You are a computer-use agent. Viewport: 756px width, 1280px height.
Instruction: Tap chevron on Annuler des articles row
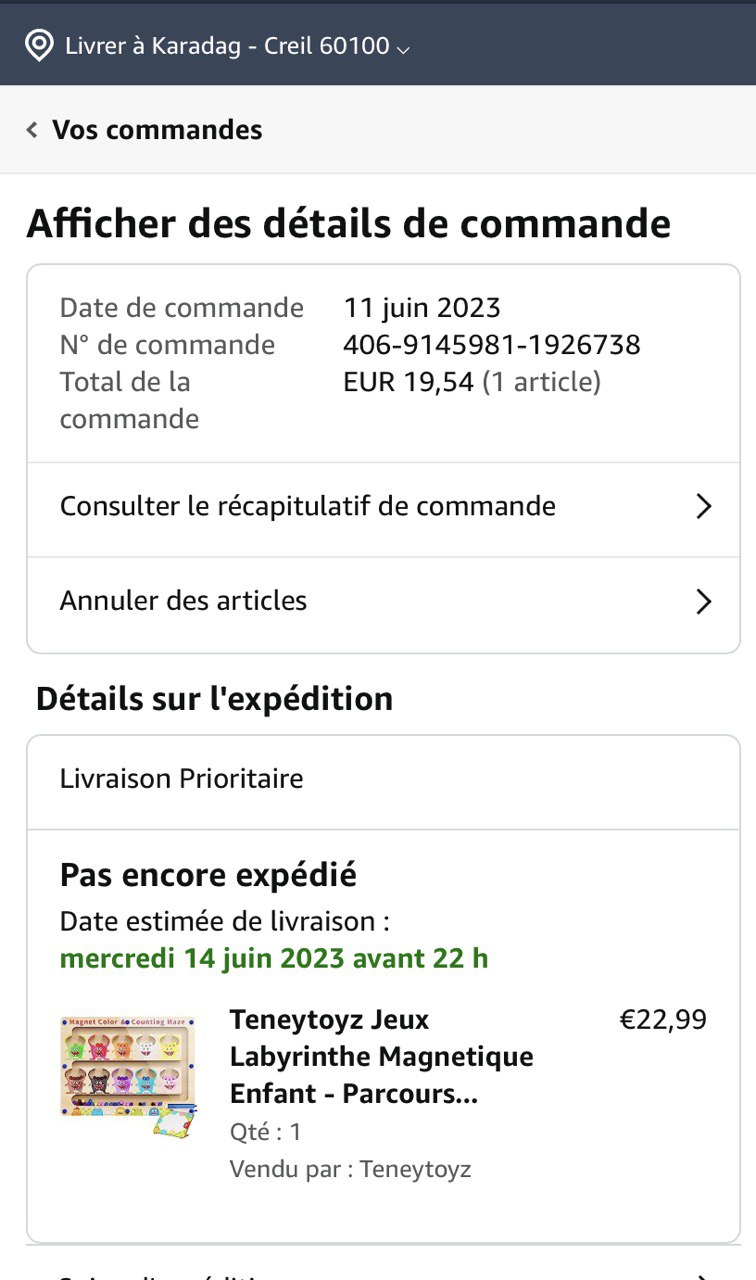(704, 602)
